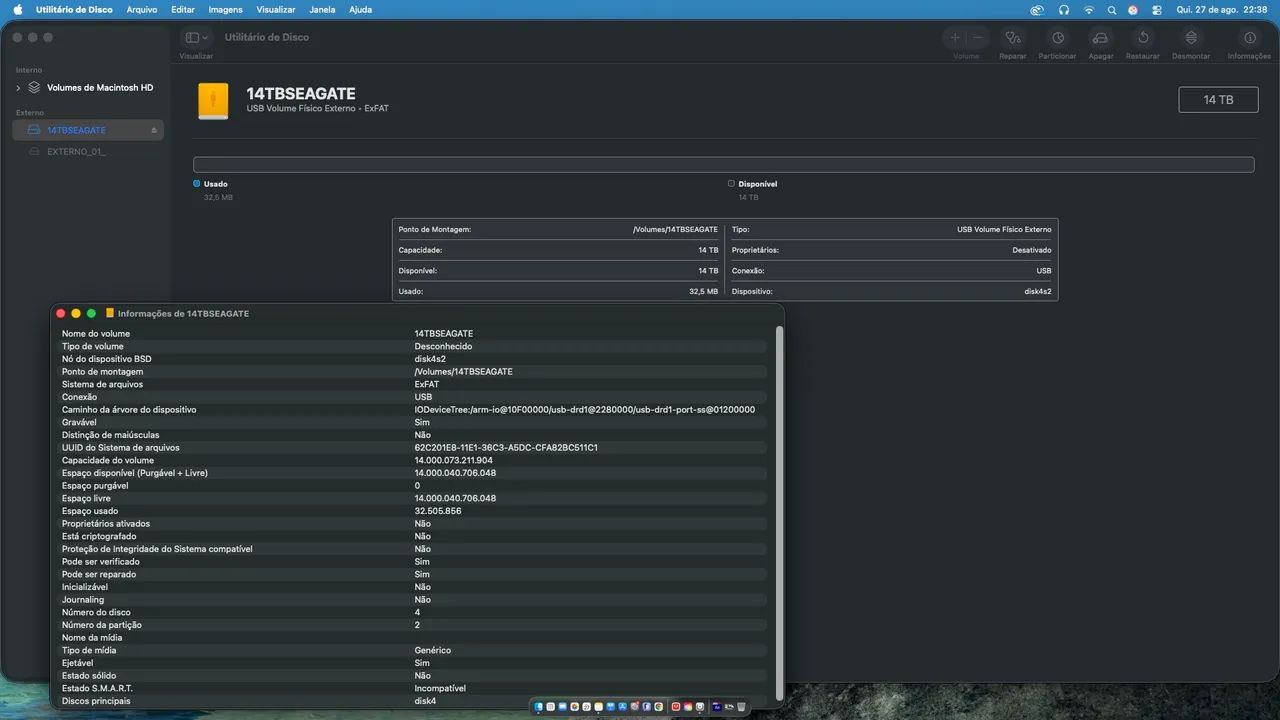Click the Nó do dispositivo BSD value disk4s2
The height and width of the screenshot is (720, 1280).
pos(430,359)
